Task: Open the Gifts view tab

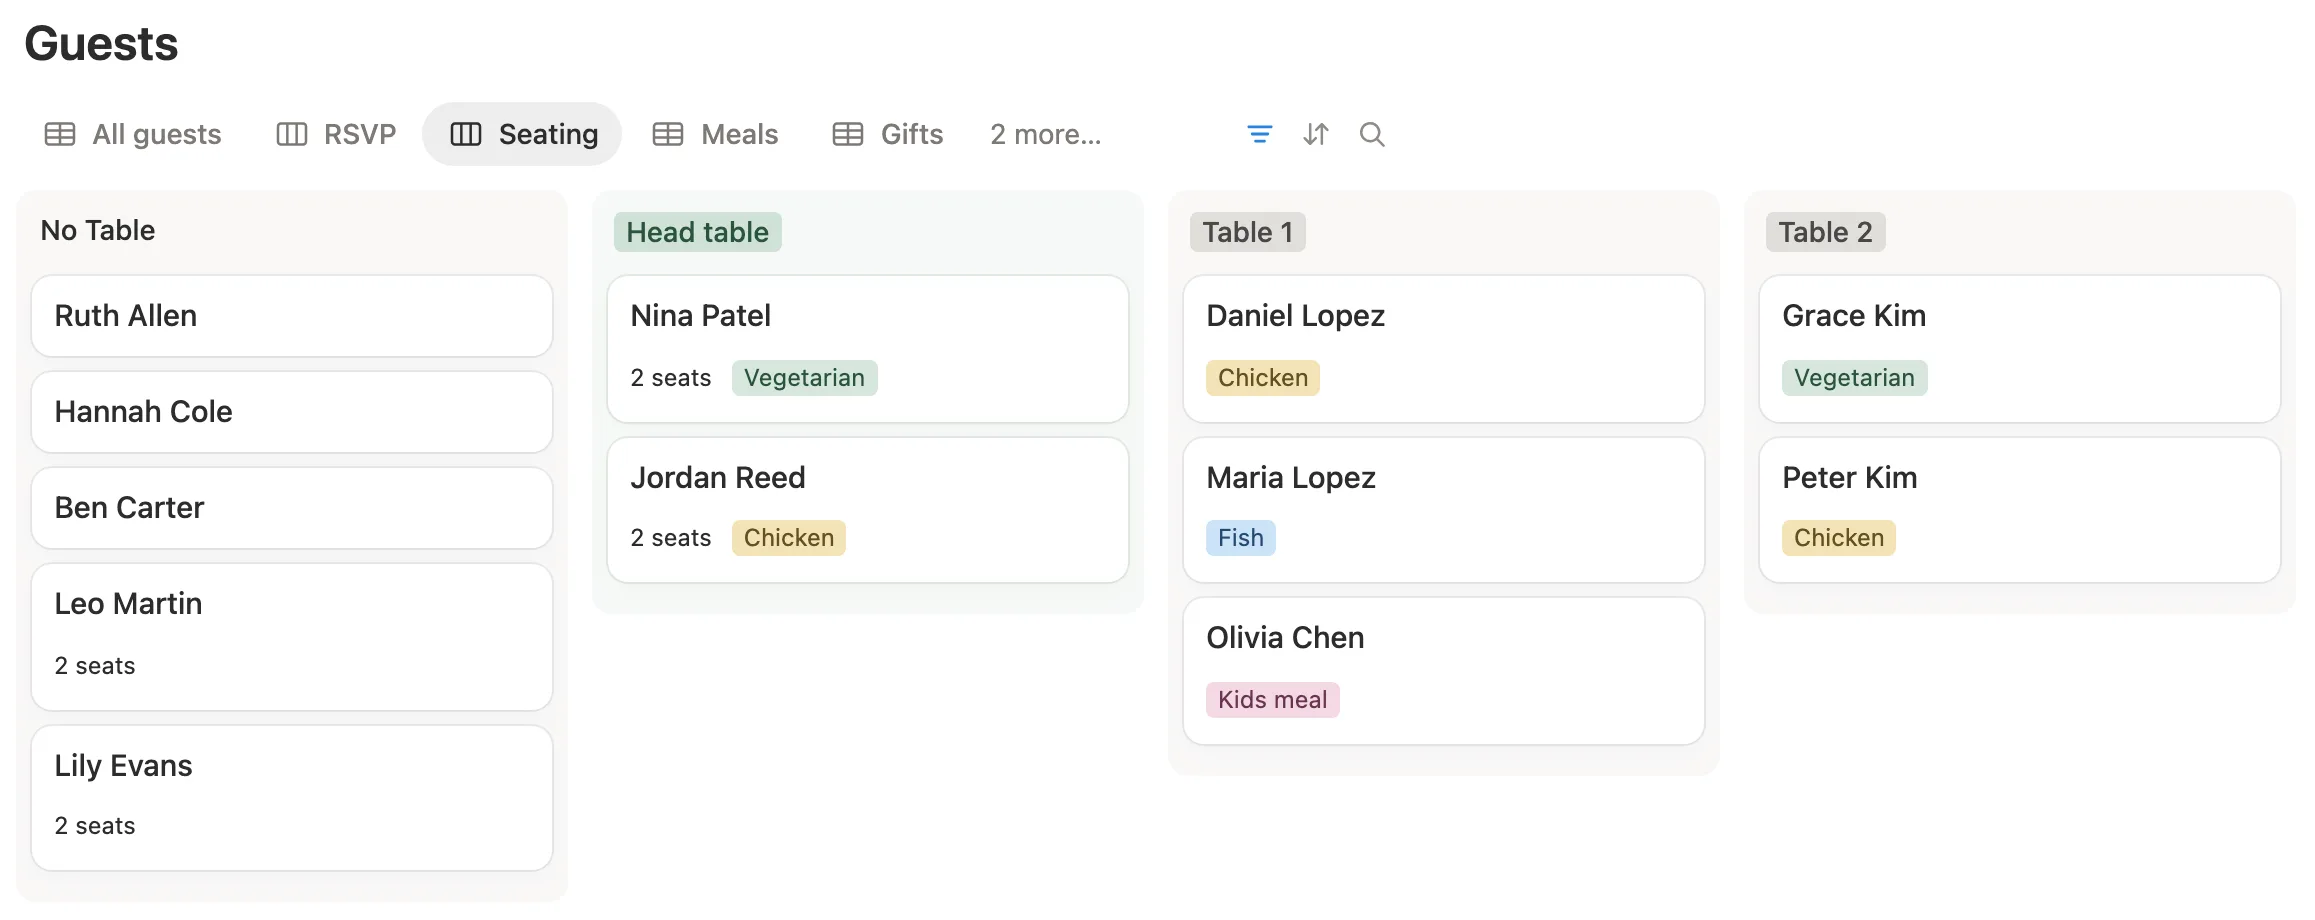Action: click(x=888, y=134)
